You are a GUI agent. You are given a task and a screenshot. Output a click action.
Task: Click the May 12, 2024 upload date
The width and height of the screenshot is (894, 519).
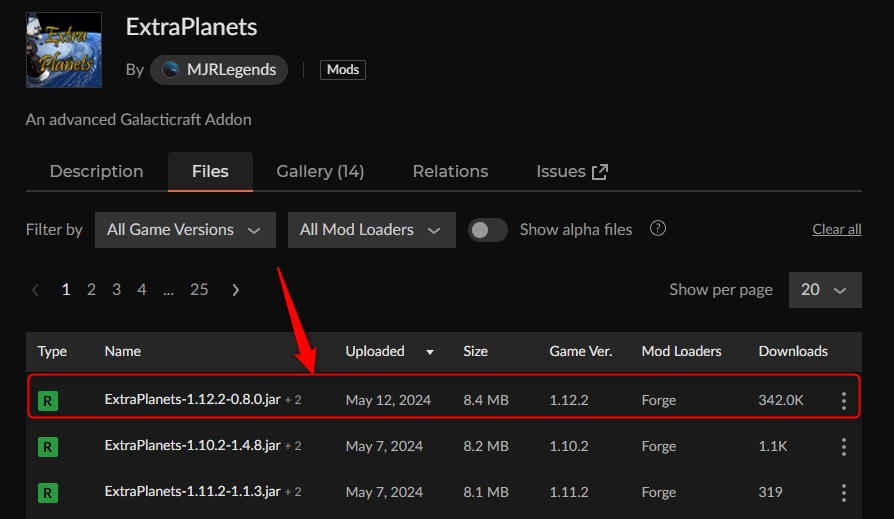(x=388, y=400)
